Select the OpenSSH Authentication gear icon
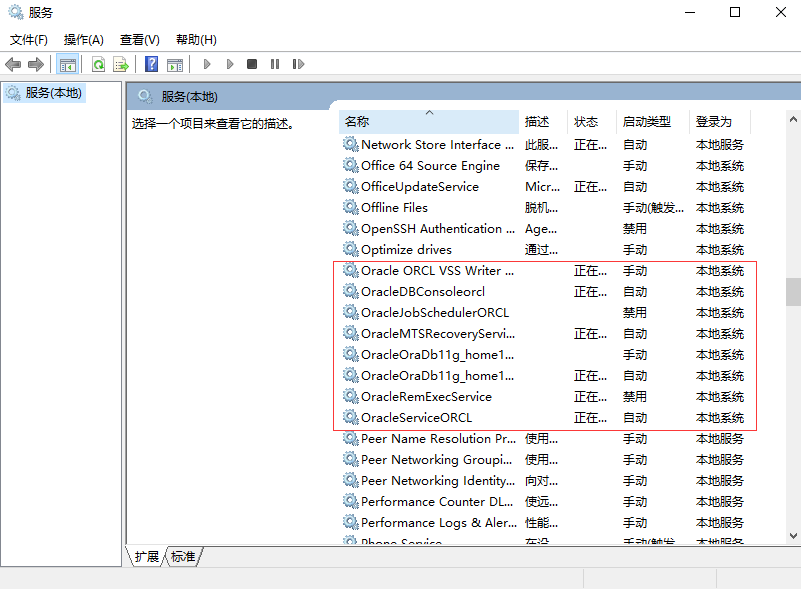 coord(350,228)
